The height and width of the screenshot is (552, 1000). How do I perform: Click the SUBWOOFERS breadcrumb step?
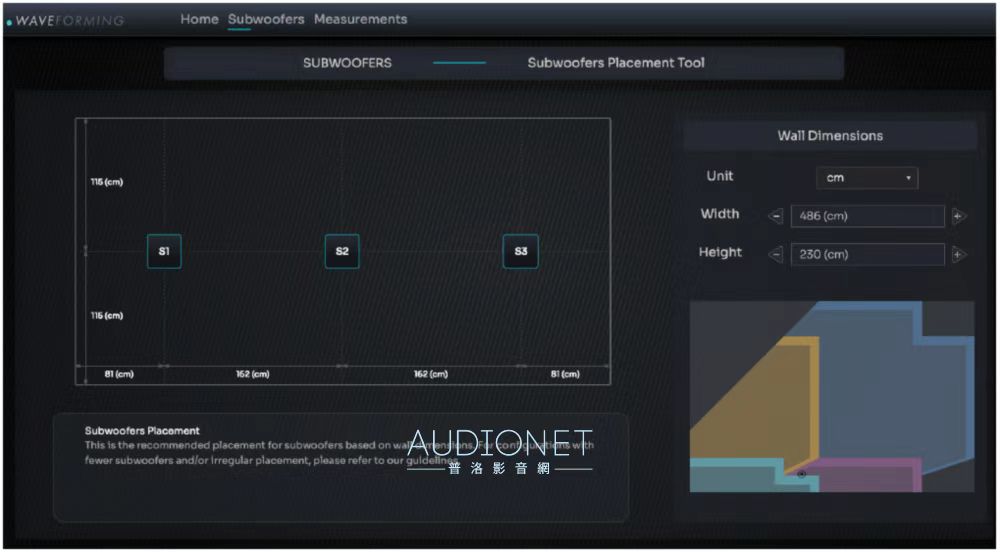click(347, 63)
